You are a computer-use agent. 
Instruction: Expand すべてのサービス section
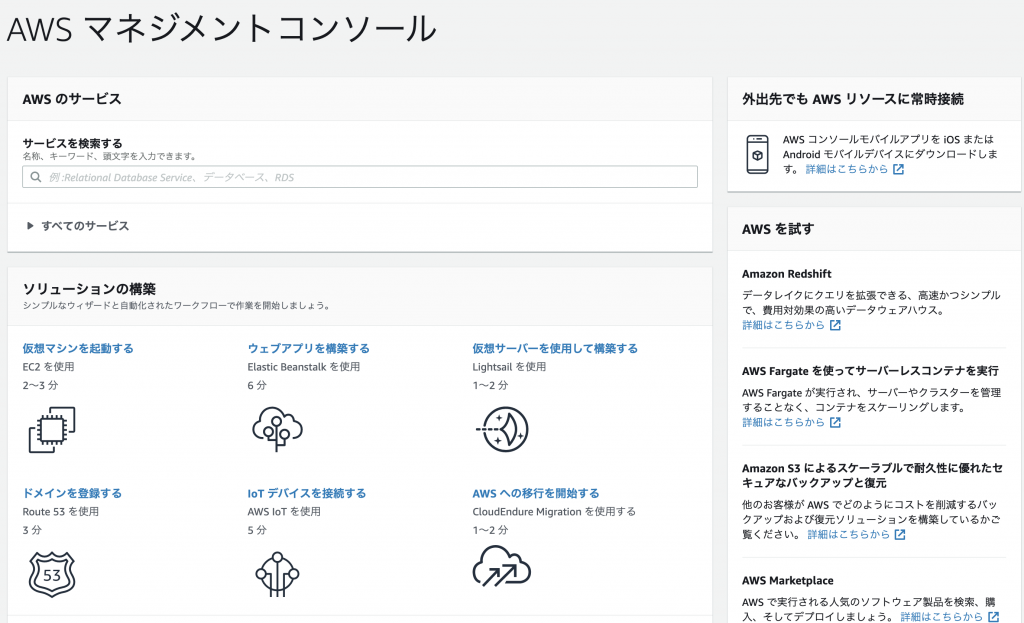[78, 226]
